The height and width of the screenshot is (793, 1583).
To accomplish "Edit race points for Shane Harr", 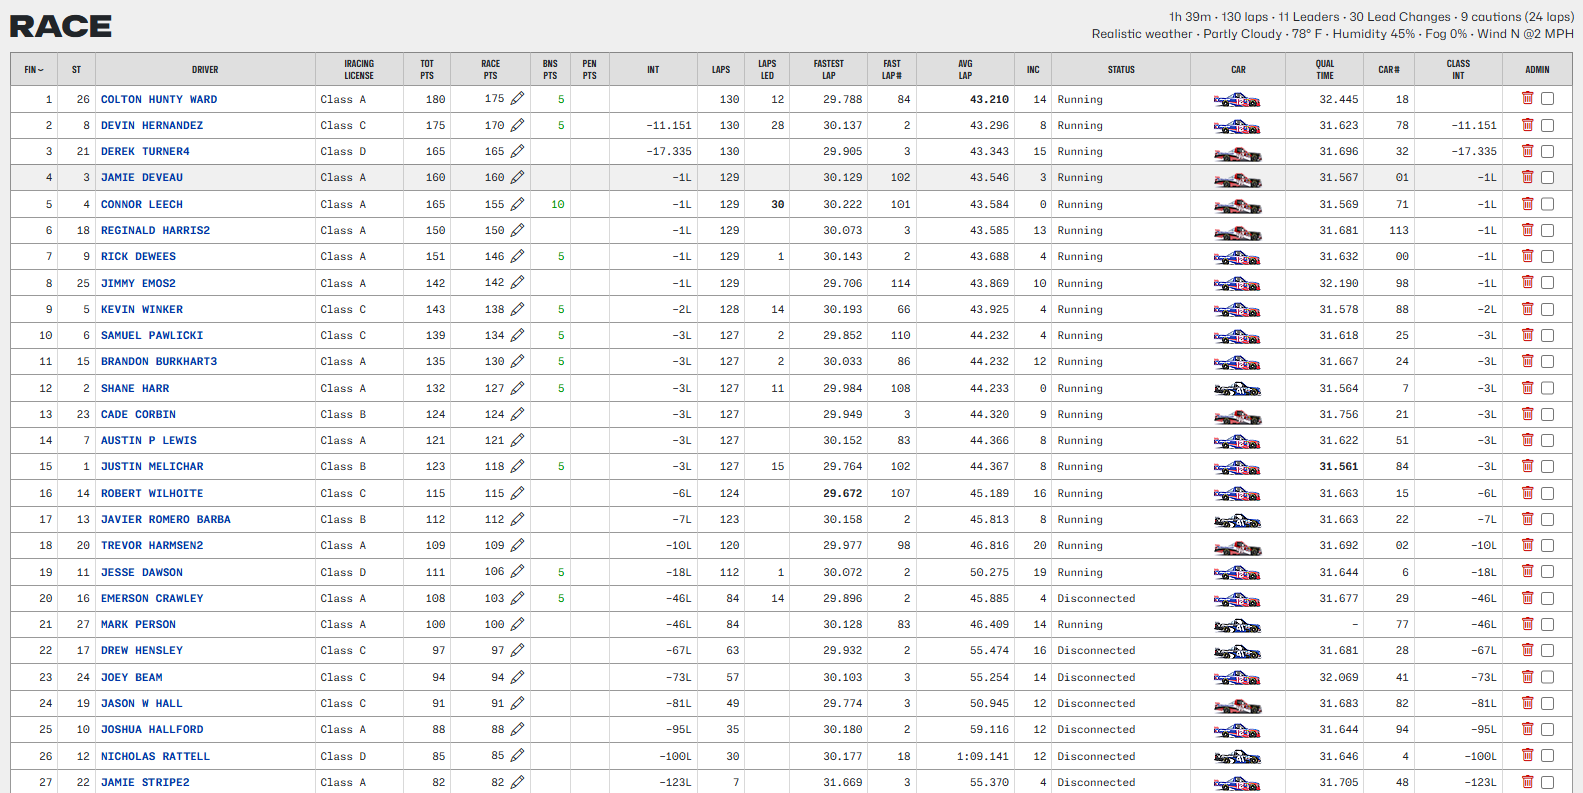I will click(517, 388).
